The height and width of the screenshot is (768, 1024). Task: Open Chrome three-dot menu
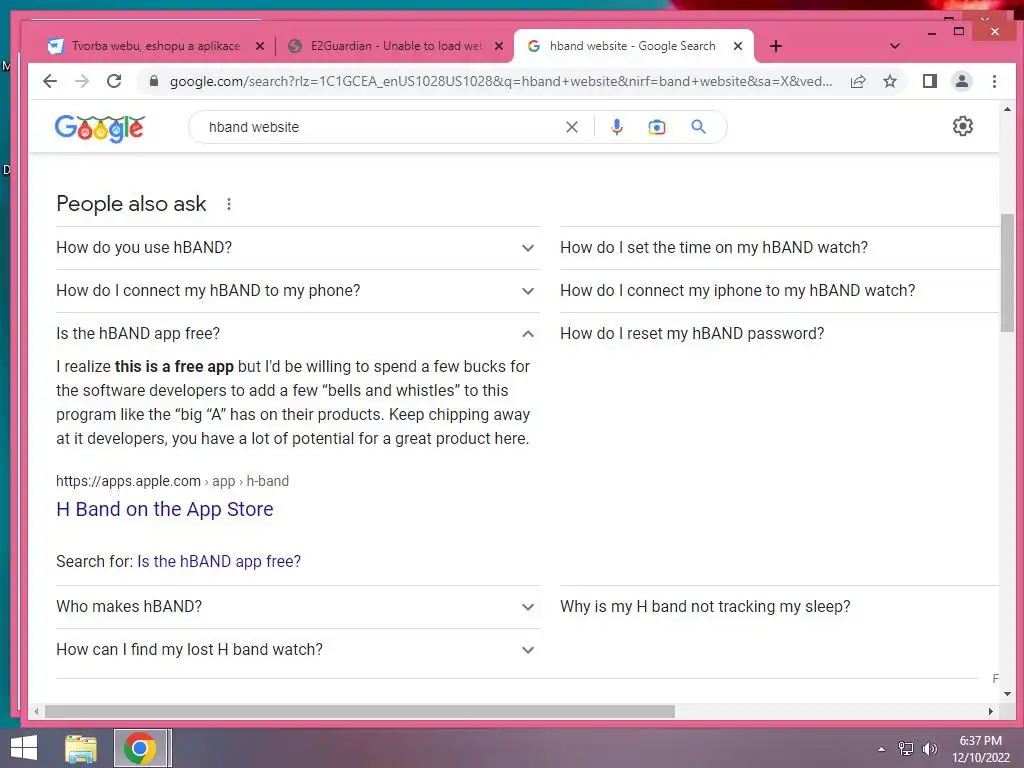pos(994,81)
